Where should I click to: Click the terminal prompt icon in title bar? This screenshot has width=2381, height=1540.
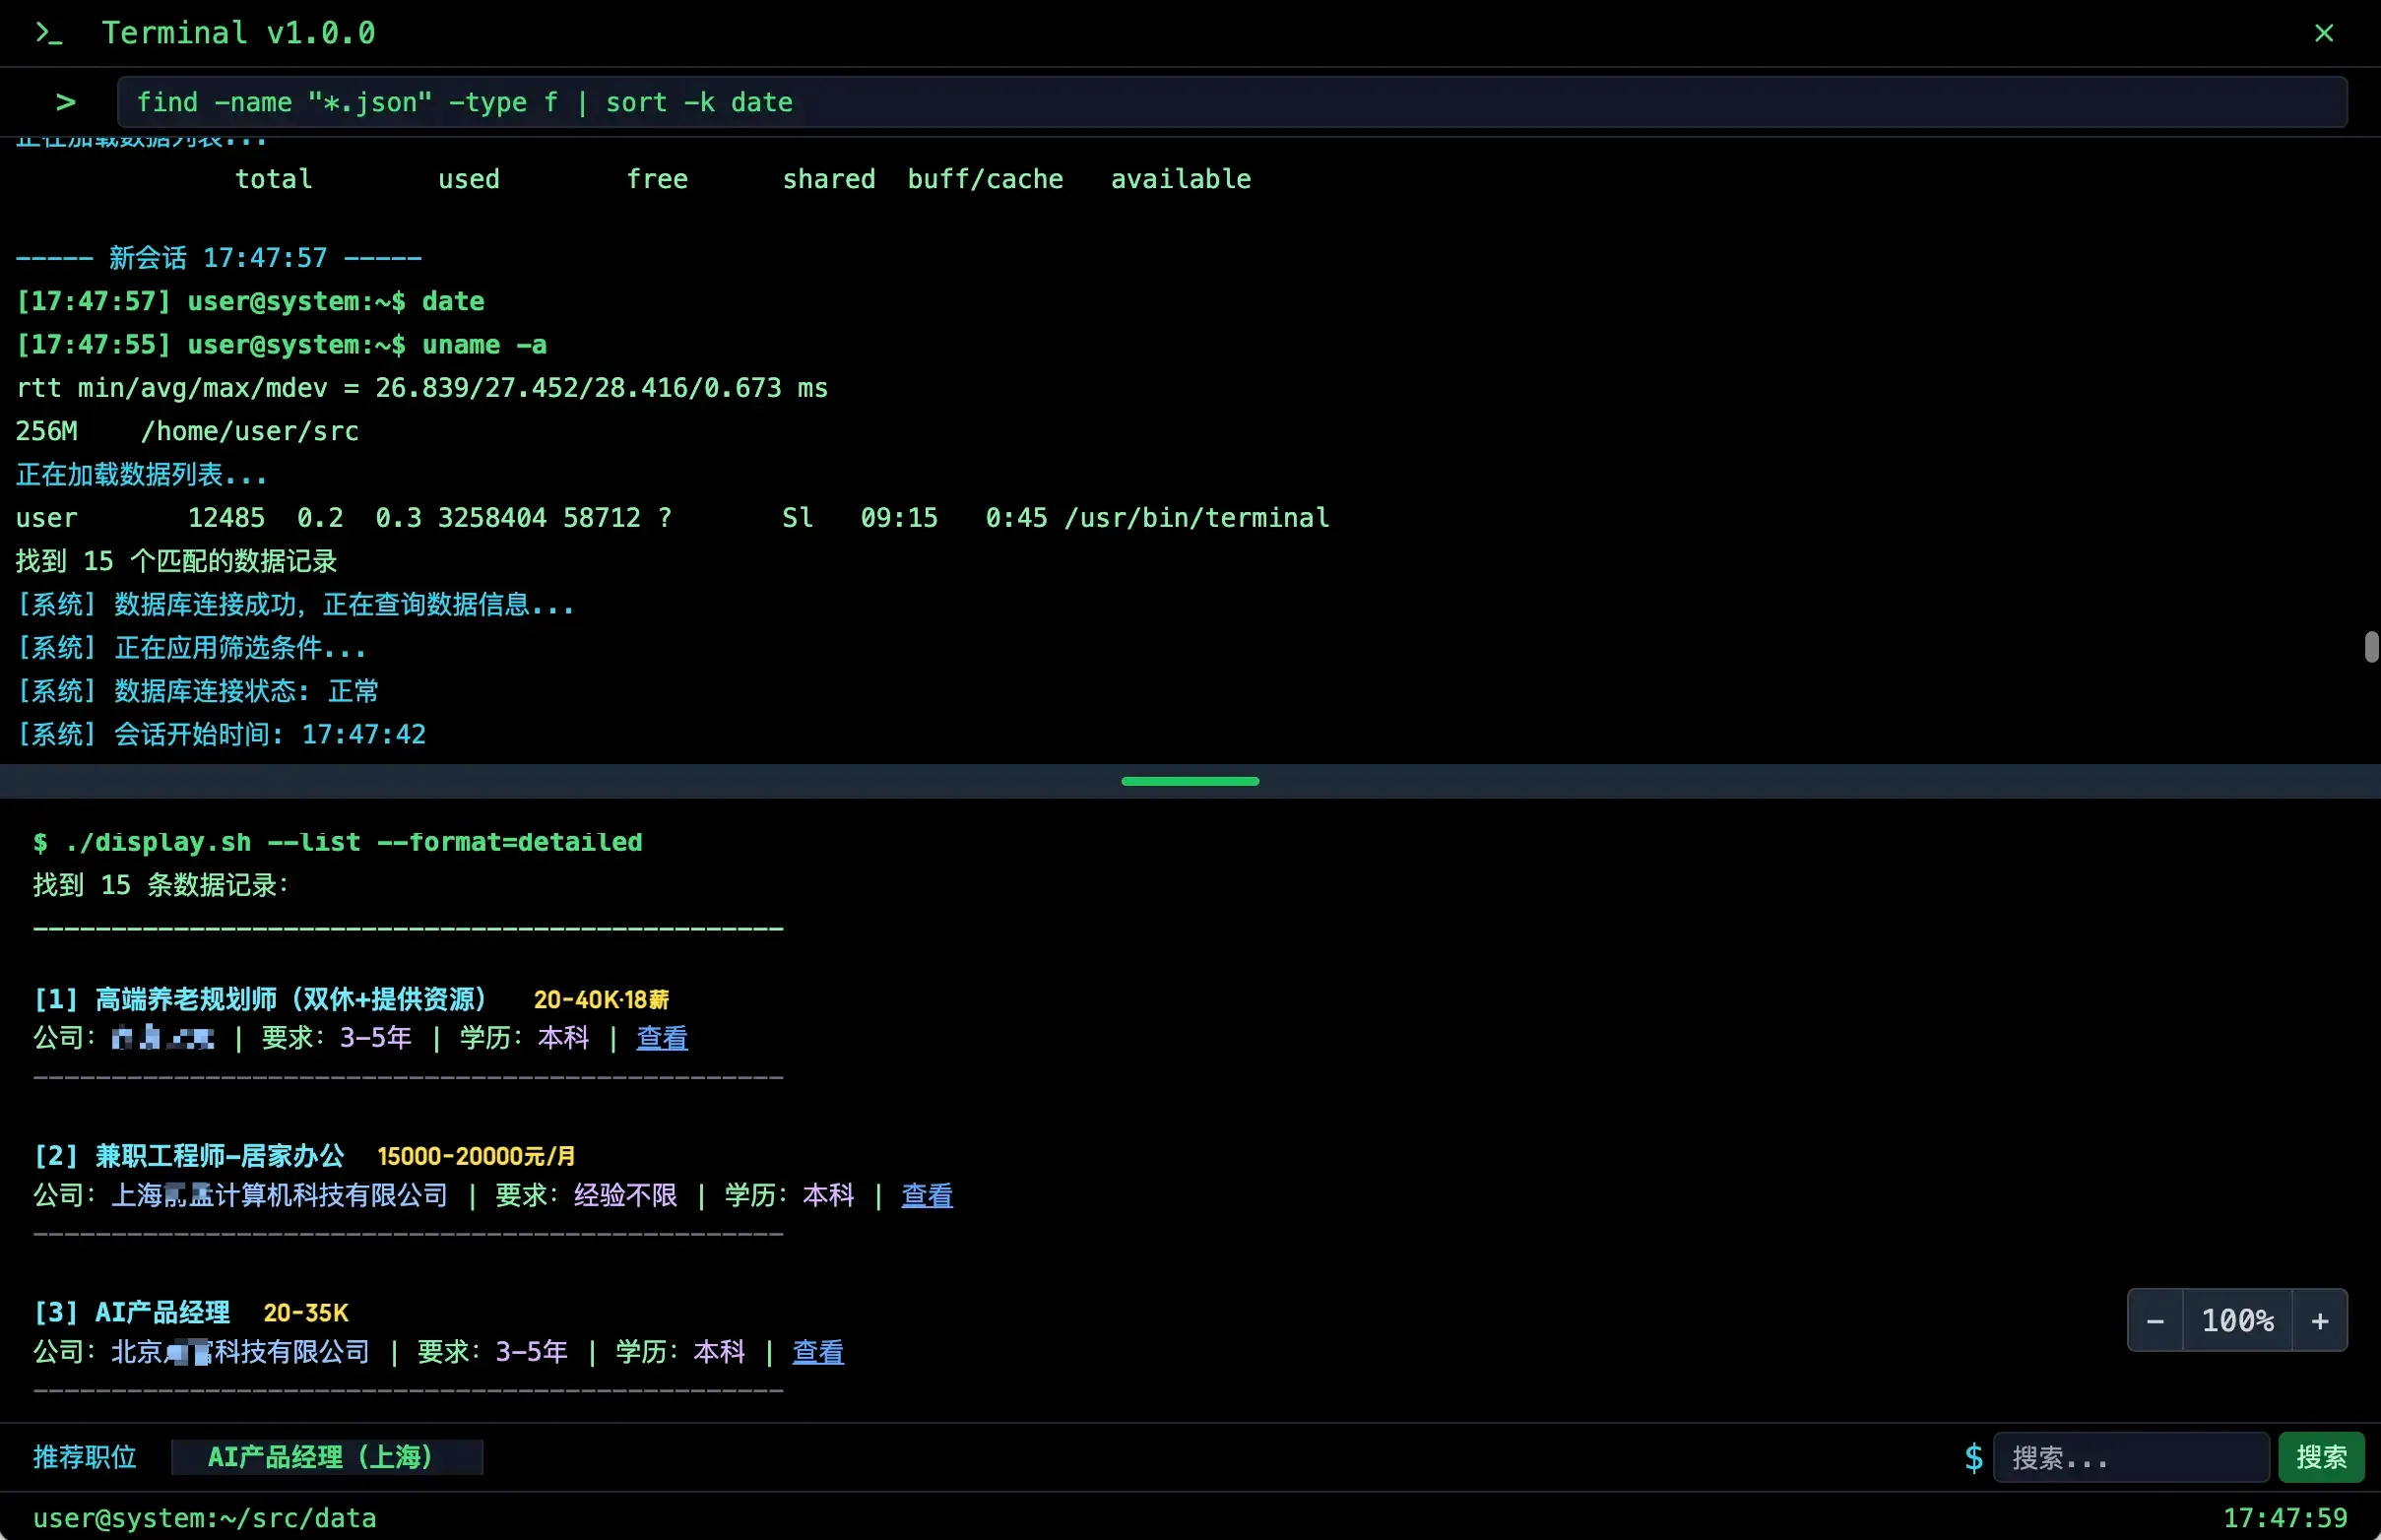[x=48, y=33]
